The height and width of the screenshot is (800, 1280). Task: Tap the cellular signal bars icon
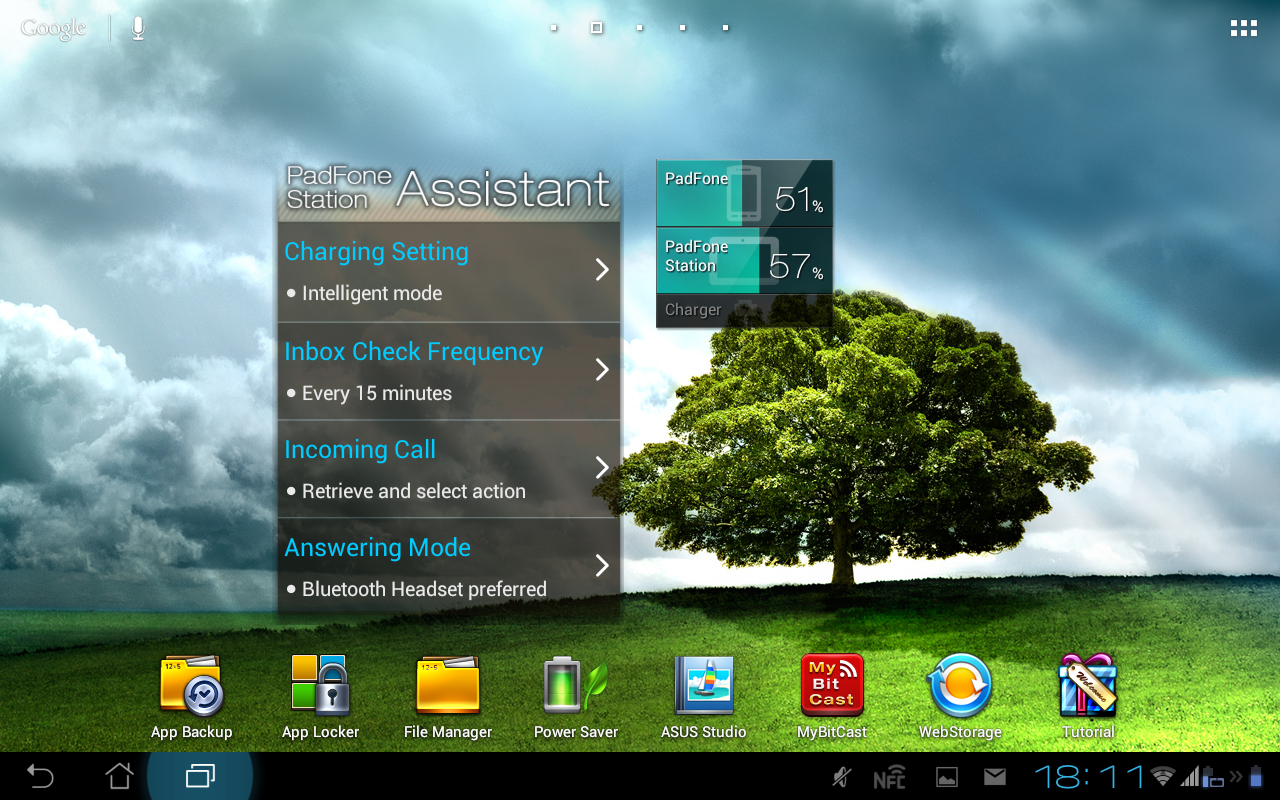tap(1190, 776)
